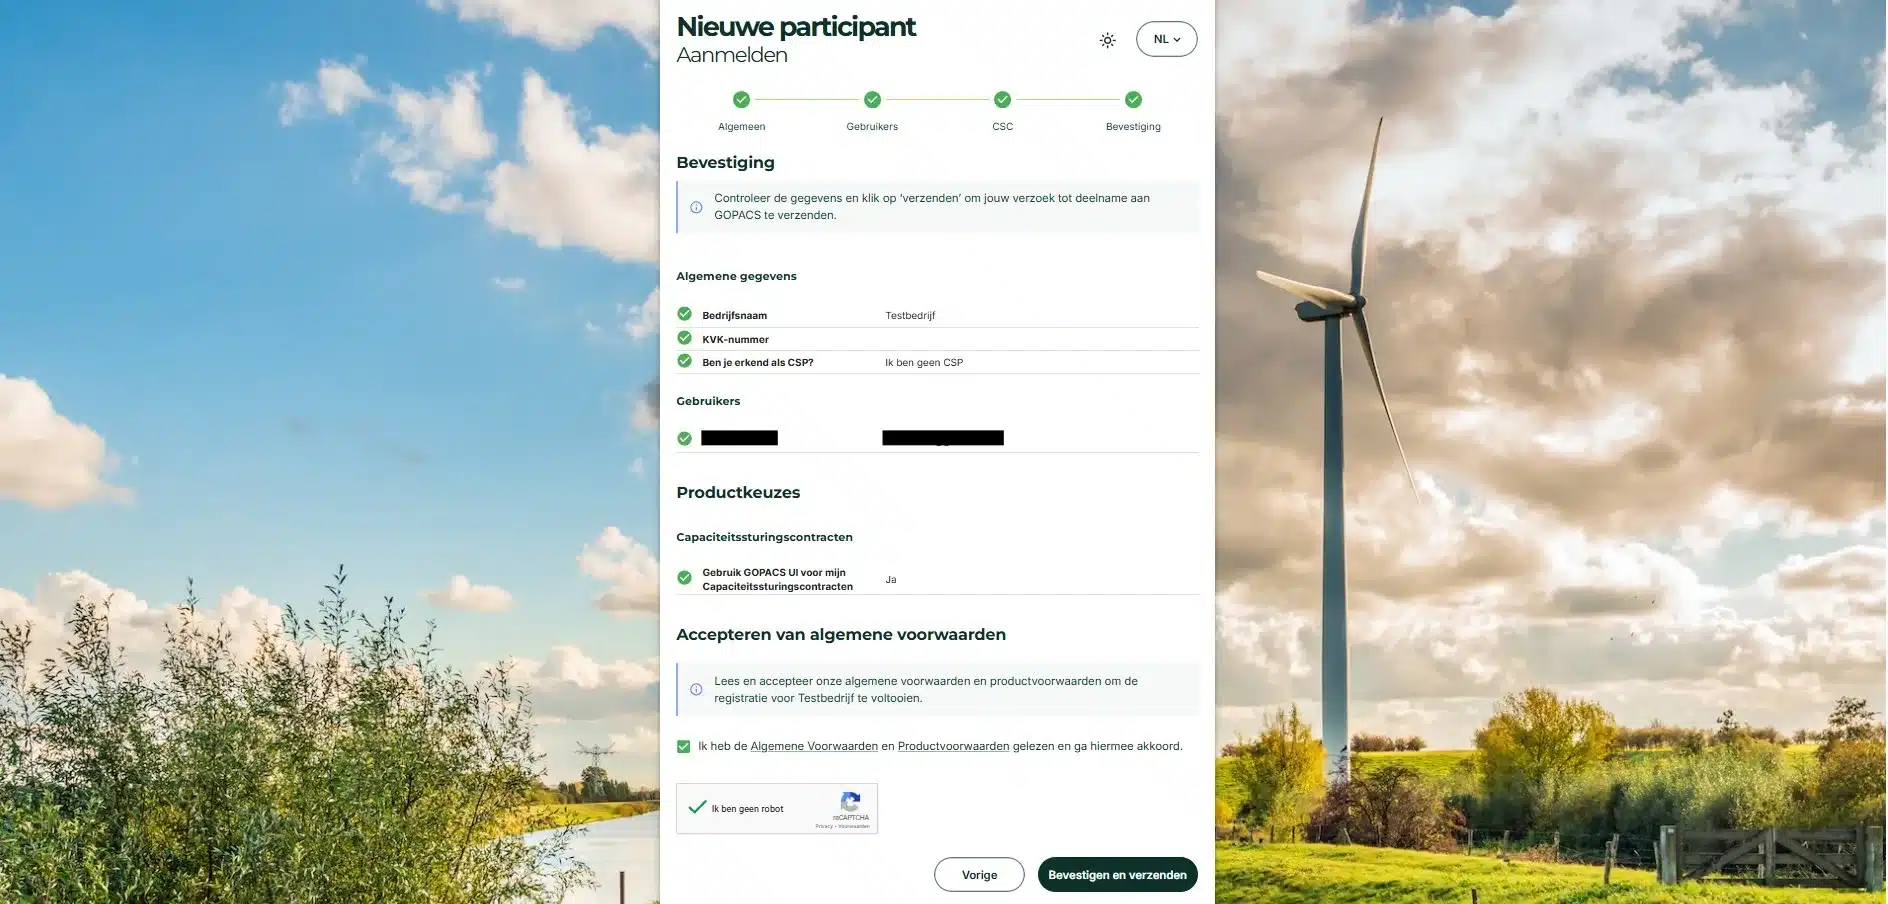This screenshot has width=1888, height=904.
Task: Click the info icon in voorwaarden notice
Action: coord(696,689)
